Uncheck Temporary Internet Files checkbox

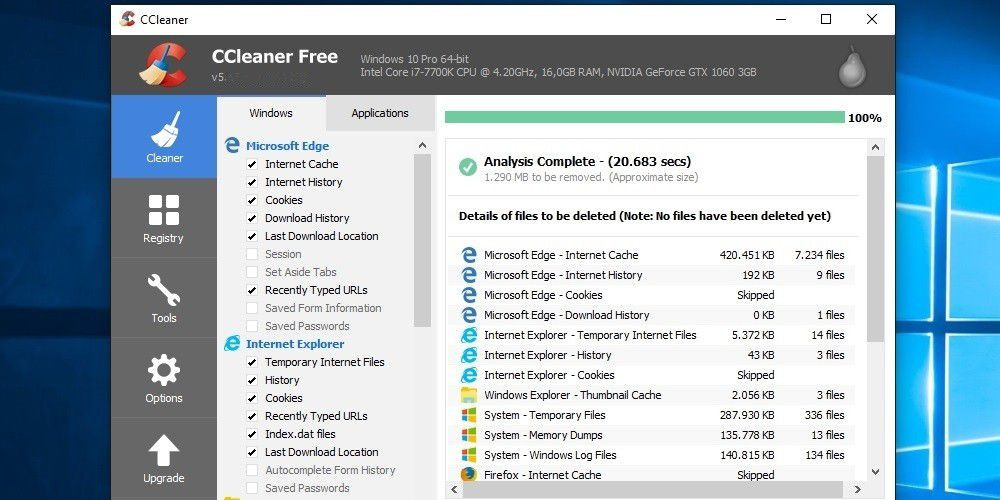click(252, 362)
